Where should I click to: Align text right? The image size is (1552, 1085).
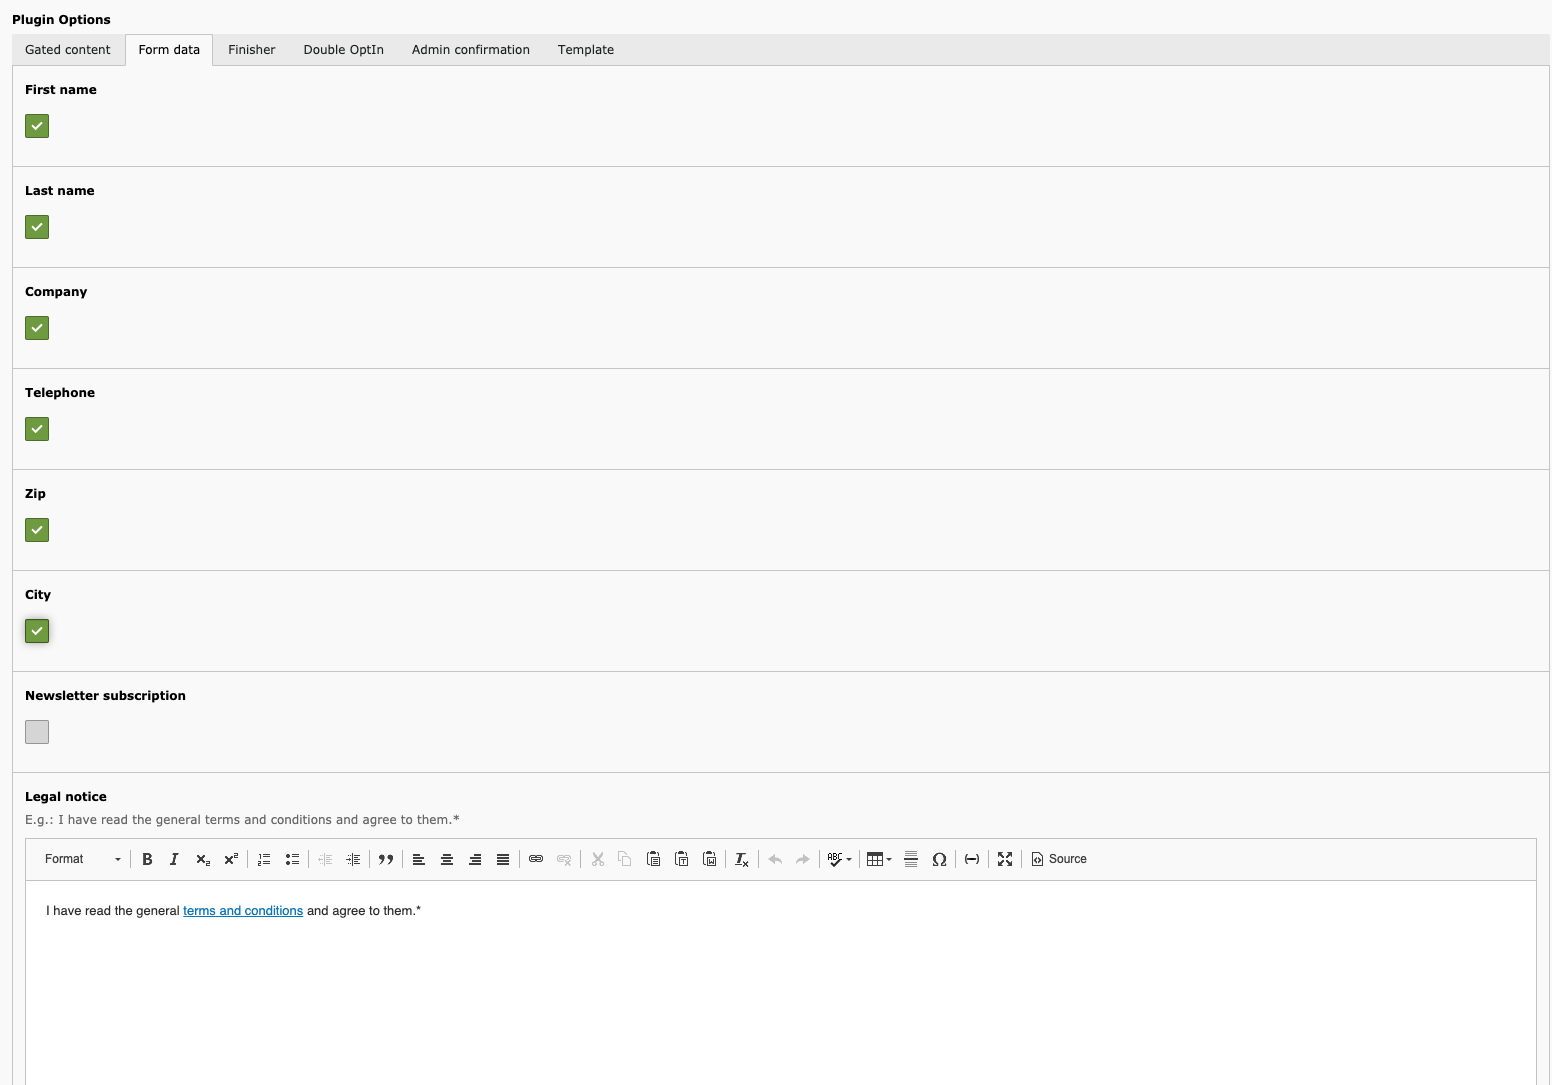click(x=475, y=859)
